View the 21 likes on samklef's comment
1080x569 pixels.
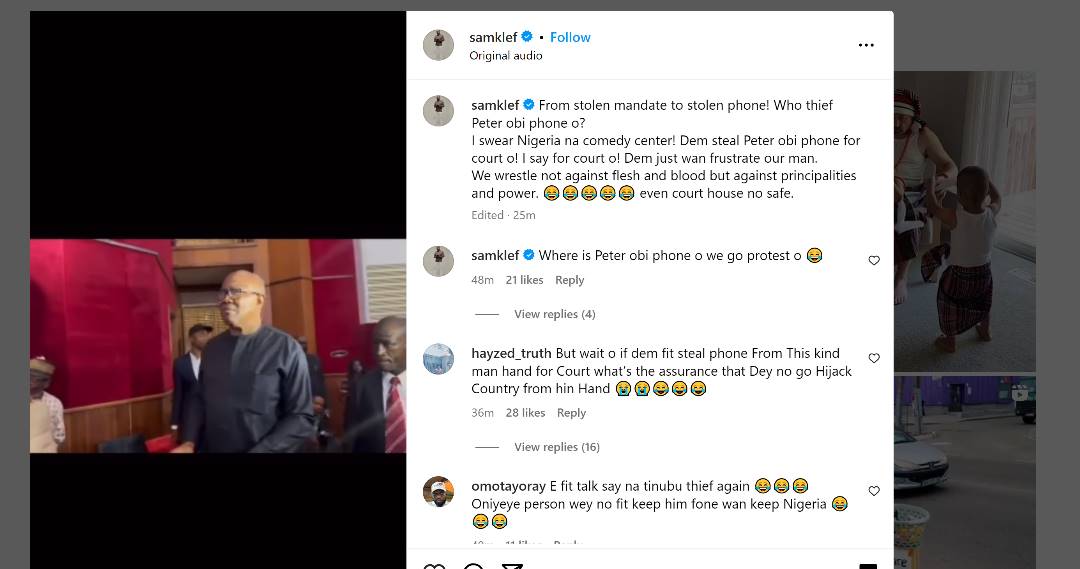click(524, 280)
